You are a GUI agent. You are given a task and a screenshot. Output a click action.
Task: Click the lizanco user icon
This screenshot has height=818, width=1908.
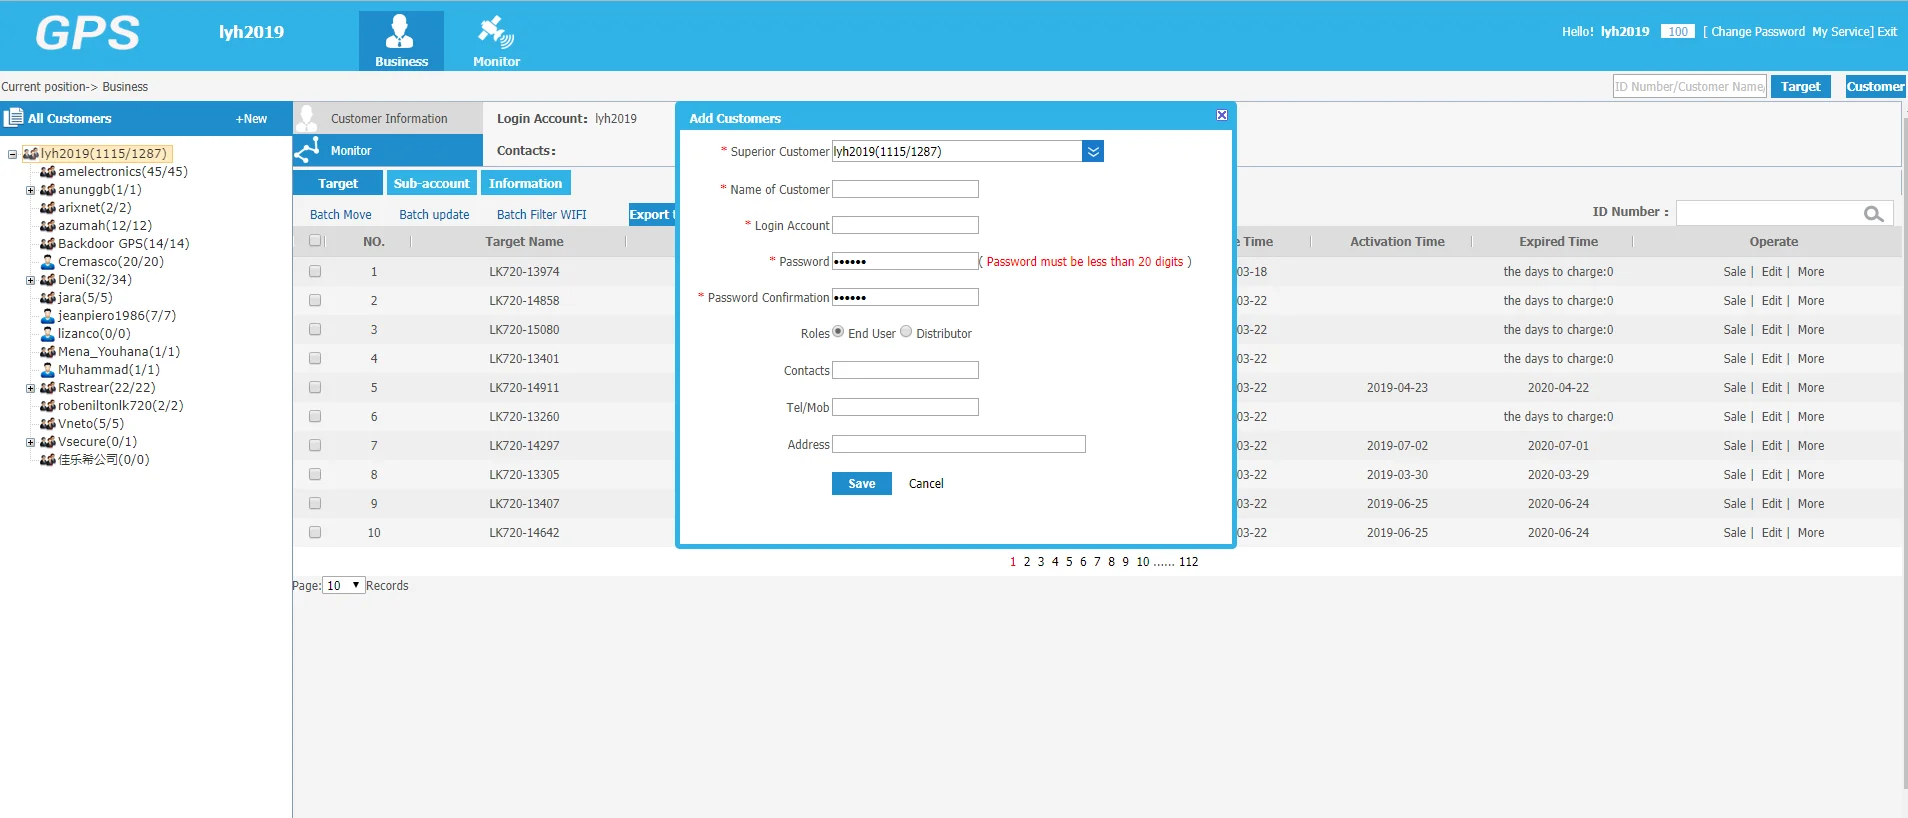tap(47, 334)
